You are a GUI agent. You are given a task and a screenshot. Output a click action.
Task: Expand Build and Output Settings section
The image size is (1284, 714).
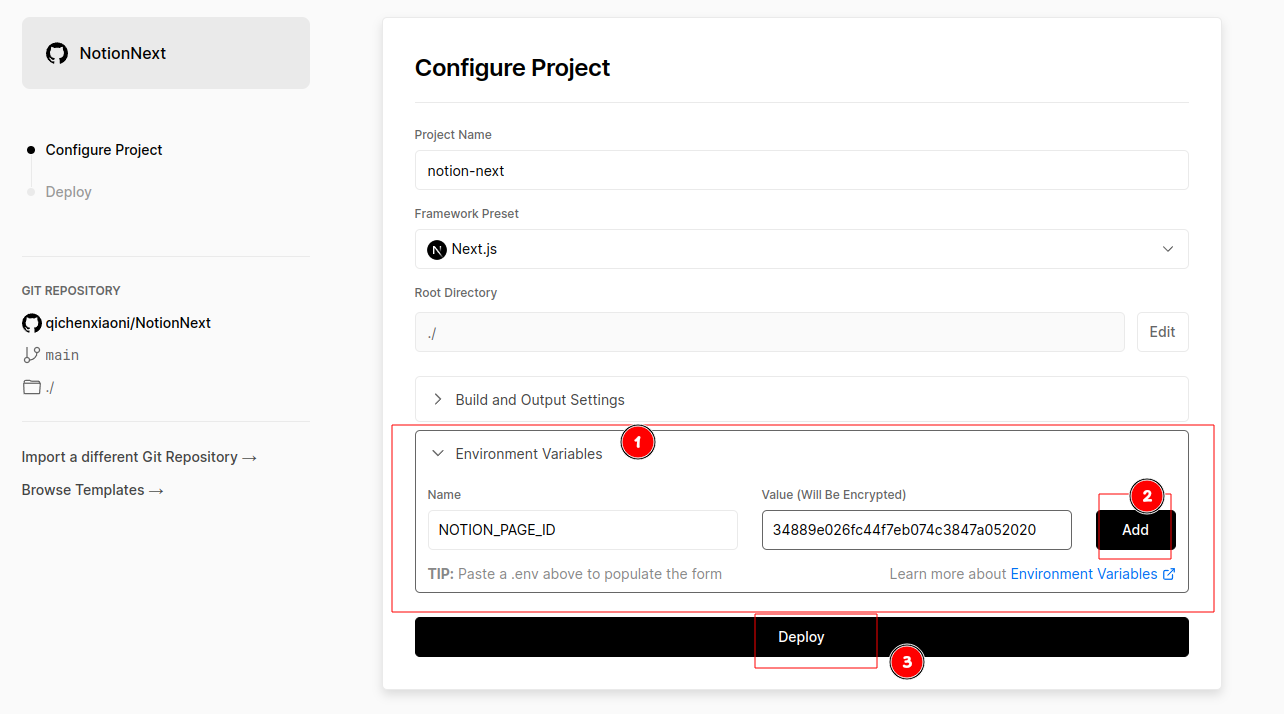click(x=801, y=399)
